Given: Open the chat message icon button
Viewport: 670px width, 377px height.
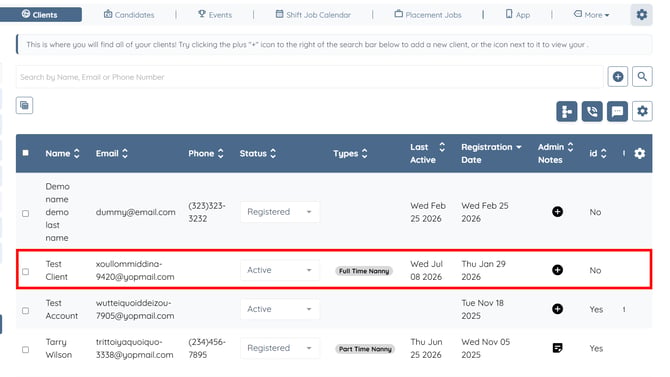Looking at the screenshot, I should [617, 112].
